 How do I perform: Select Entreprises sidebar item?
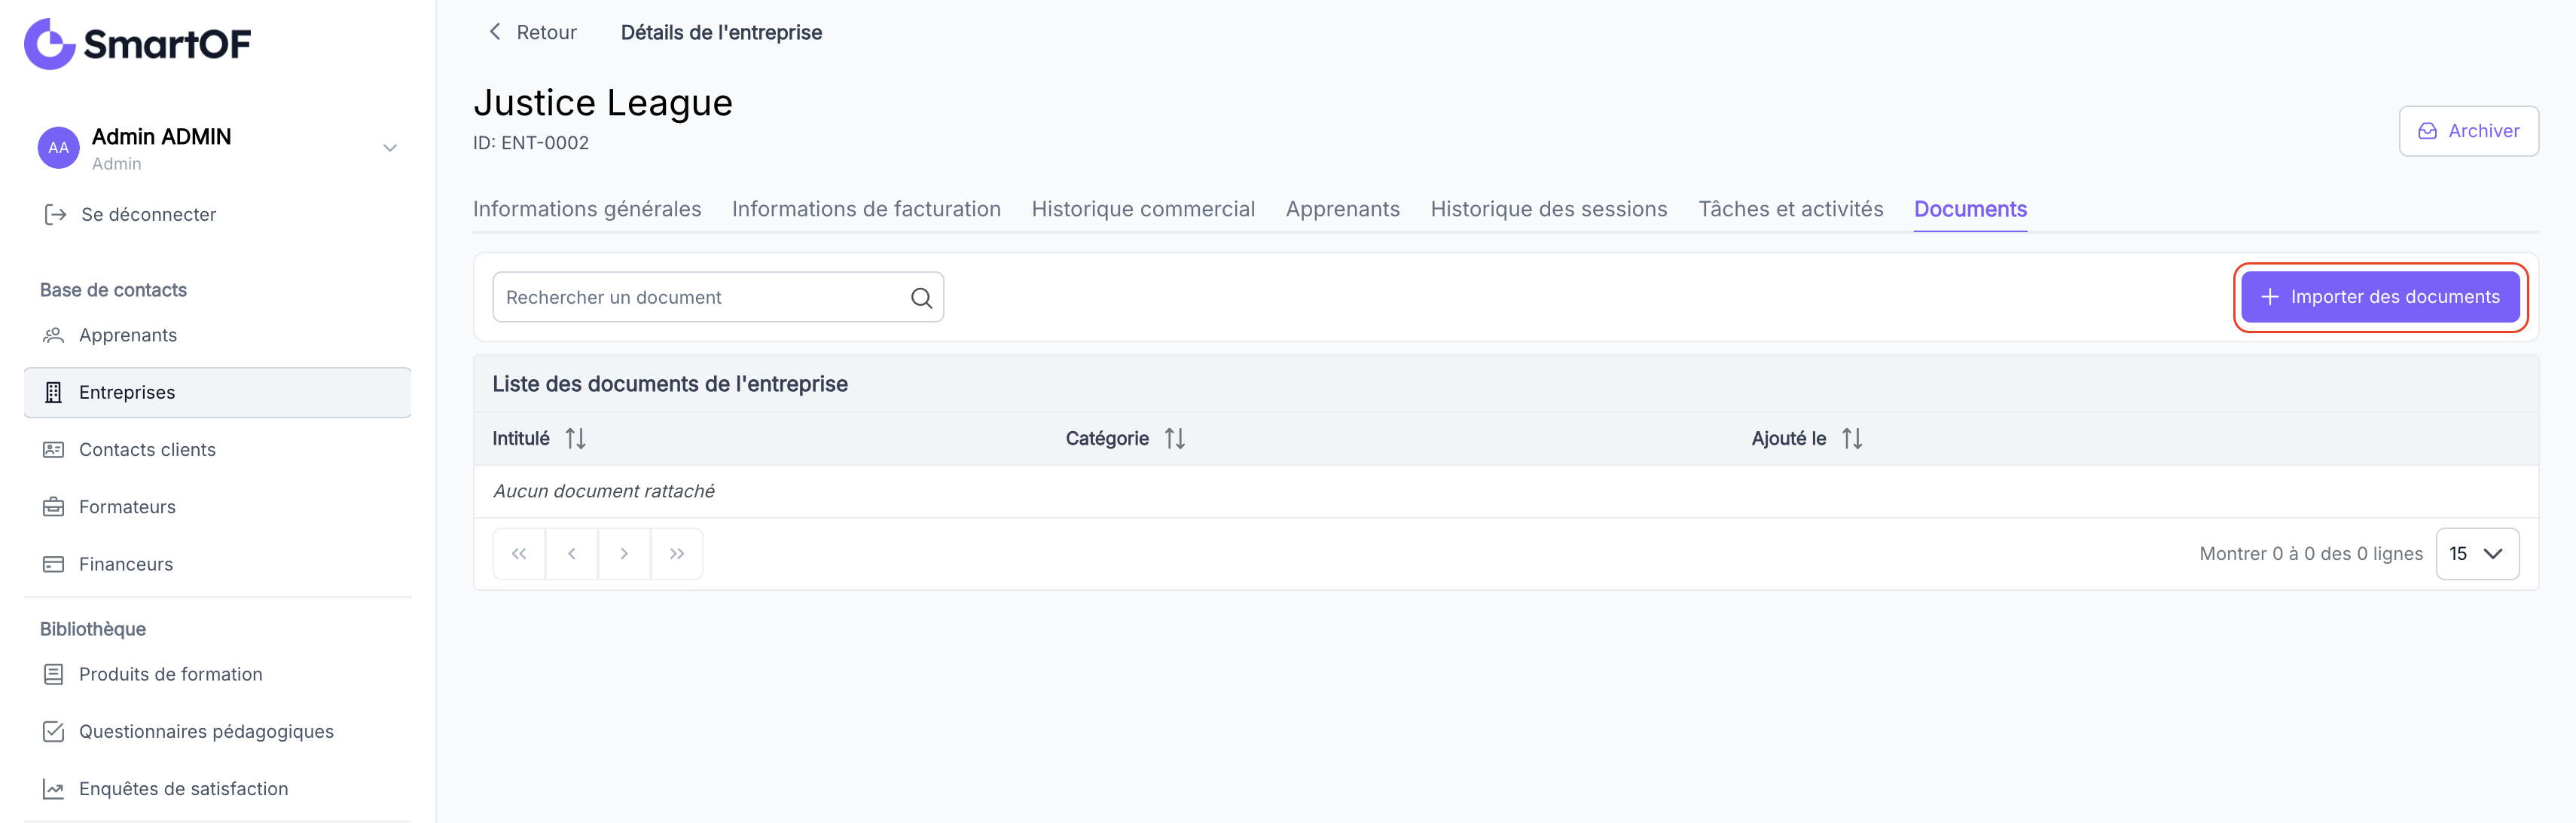tap(217, 392)
